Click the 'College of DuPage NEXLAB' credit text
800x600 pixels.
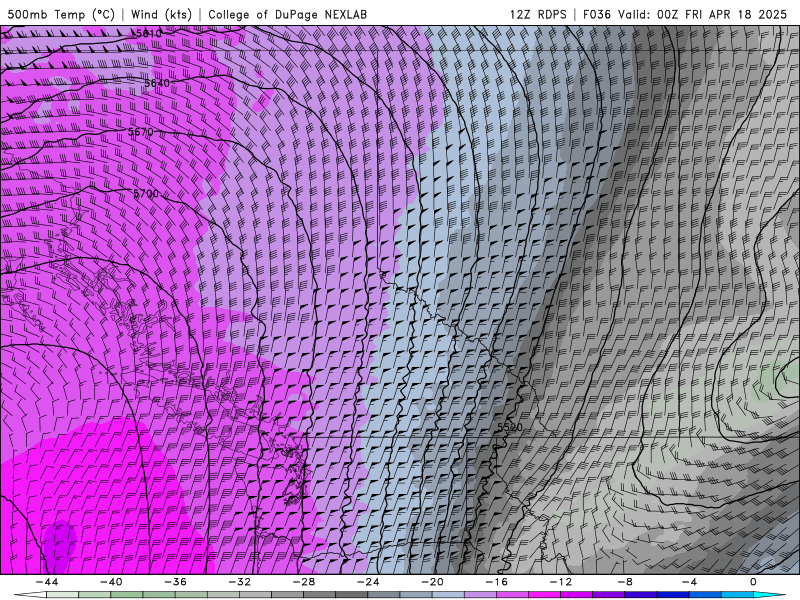click(x=287, y=14)
